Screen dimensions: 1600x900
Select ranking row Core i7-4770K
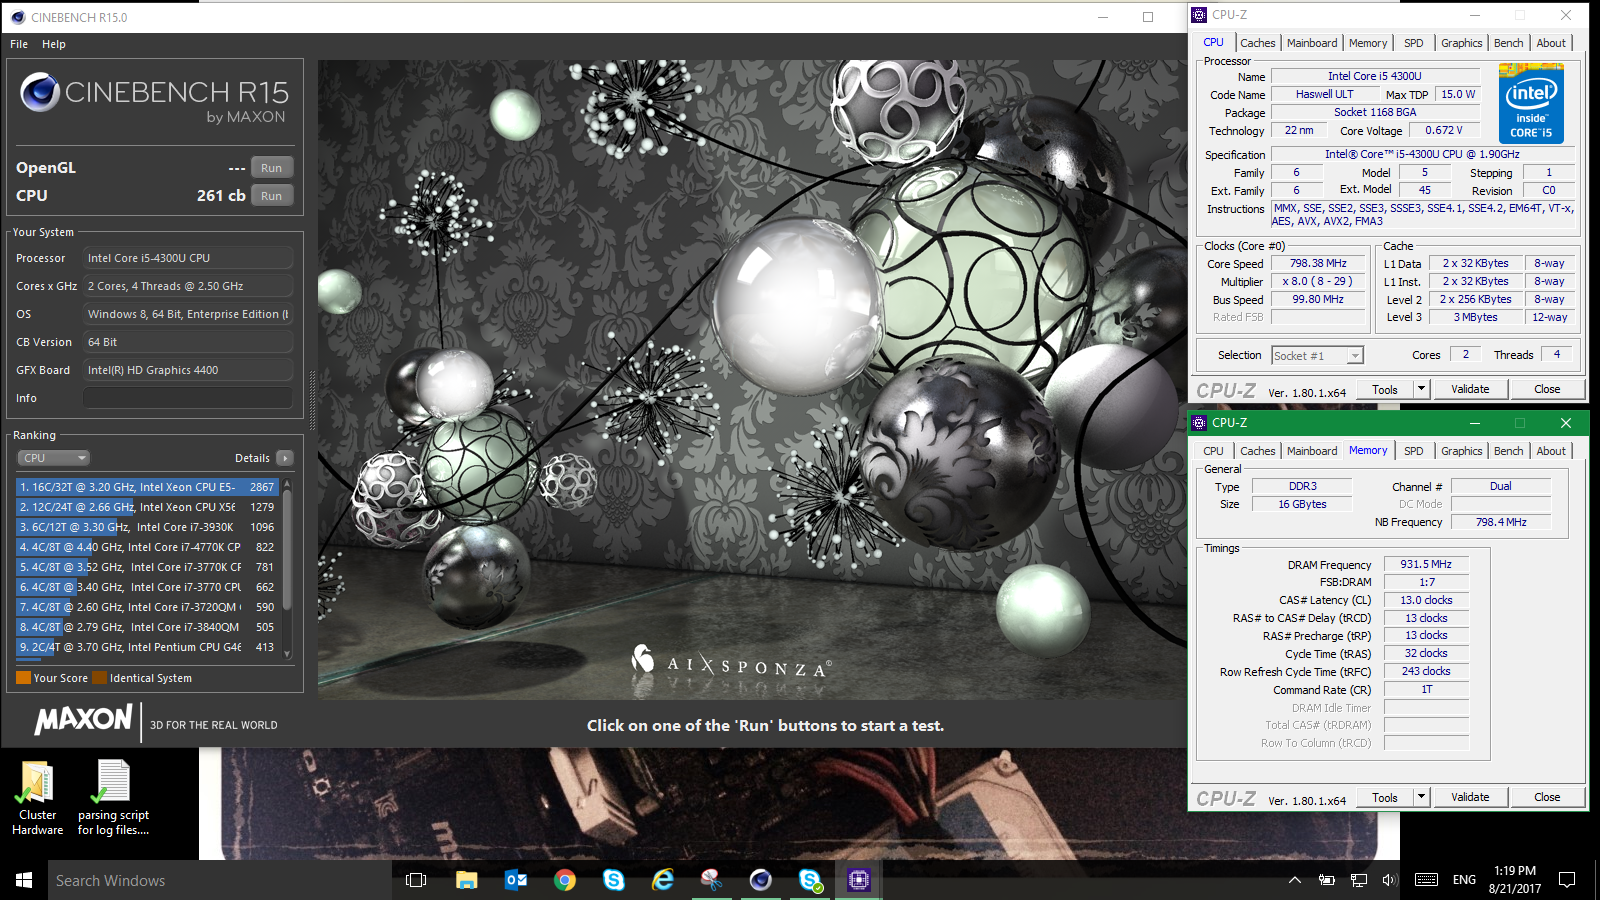click(x=147, y=547)
